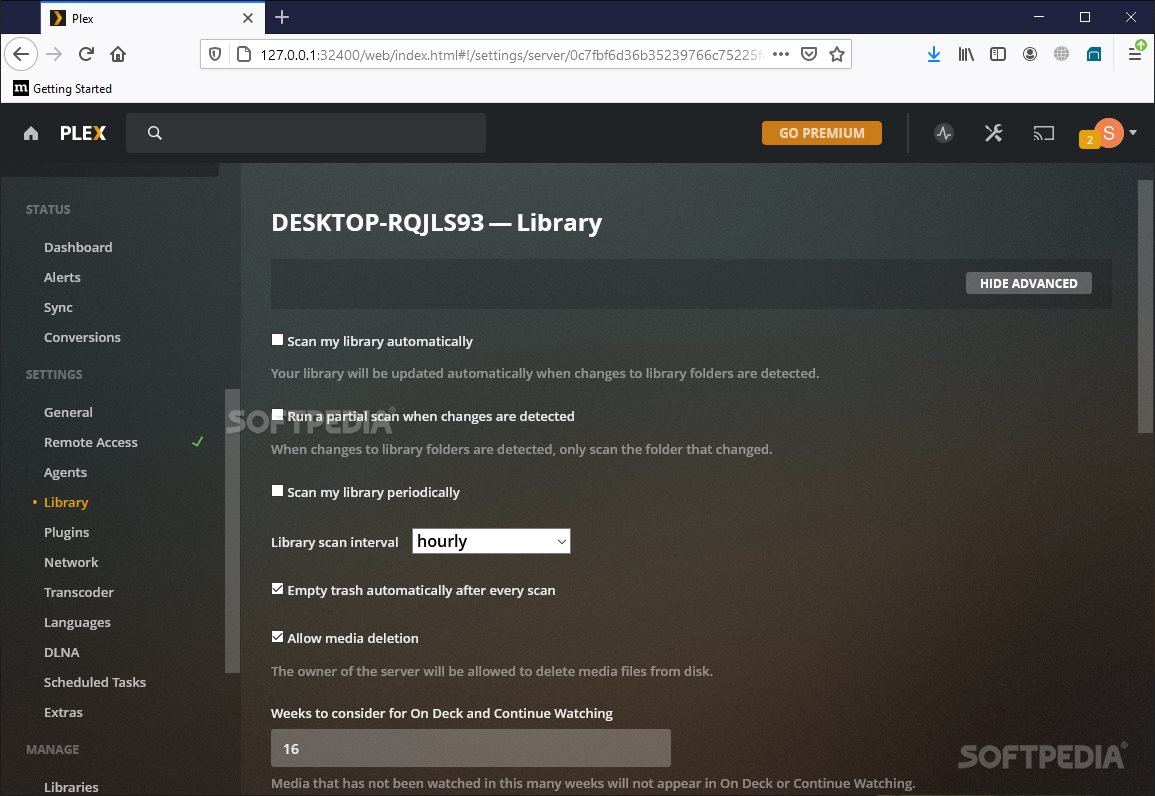Expand the account dropdown arrow
The image size is (1155, 796).
tap(1133, 133)
